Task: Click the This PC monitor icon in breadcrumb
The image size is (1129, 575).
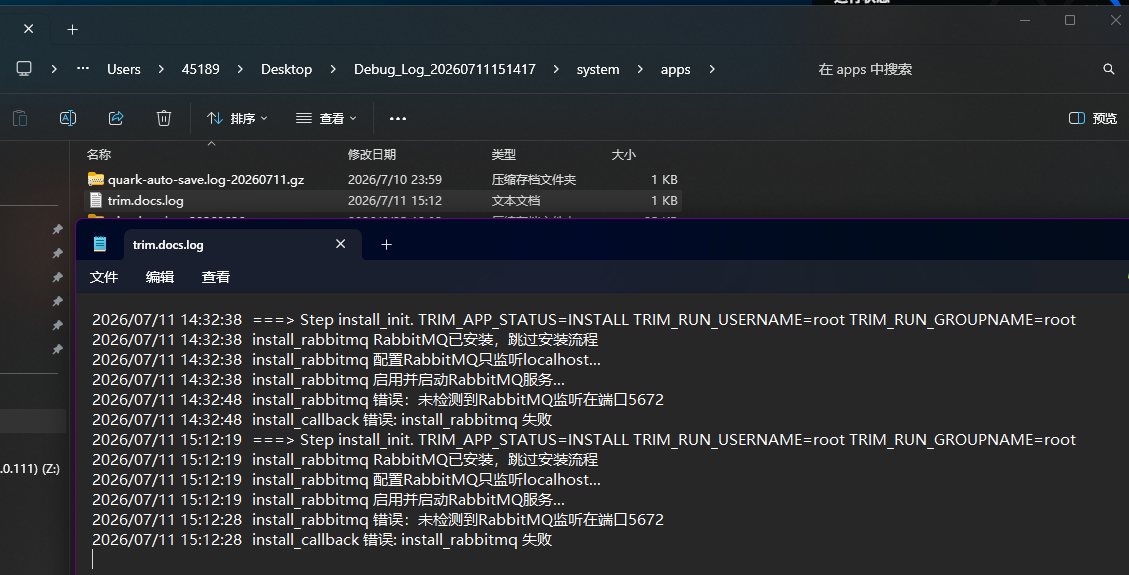Action: coord(24,68)
